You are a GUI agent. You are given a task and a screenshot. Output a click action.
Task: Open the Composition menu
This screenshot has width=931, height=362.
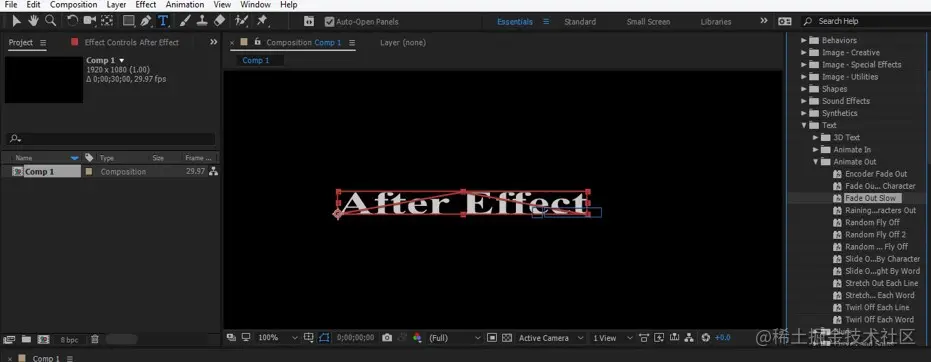pos(74,5)
